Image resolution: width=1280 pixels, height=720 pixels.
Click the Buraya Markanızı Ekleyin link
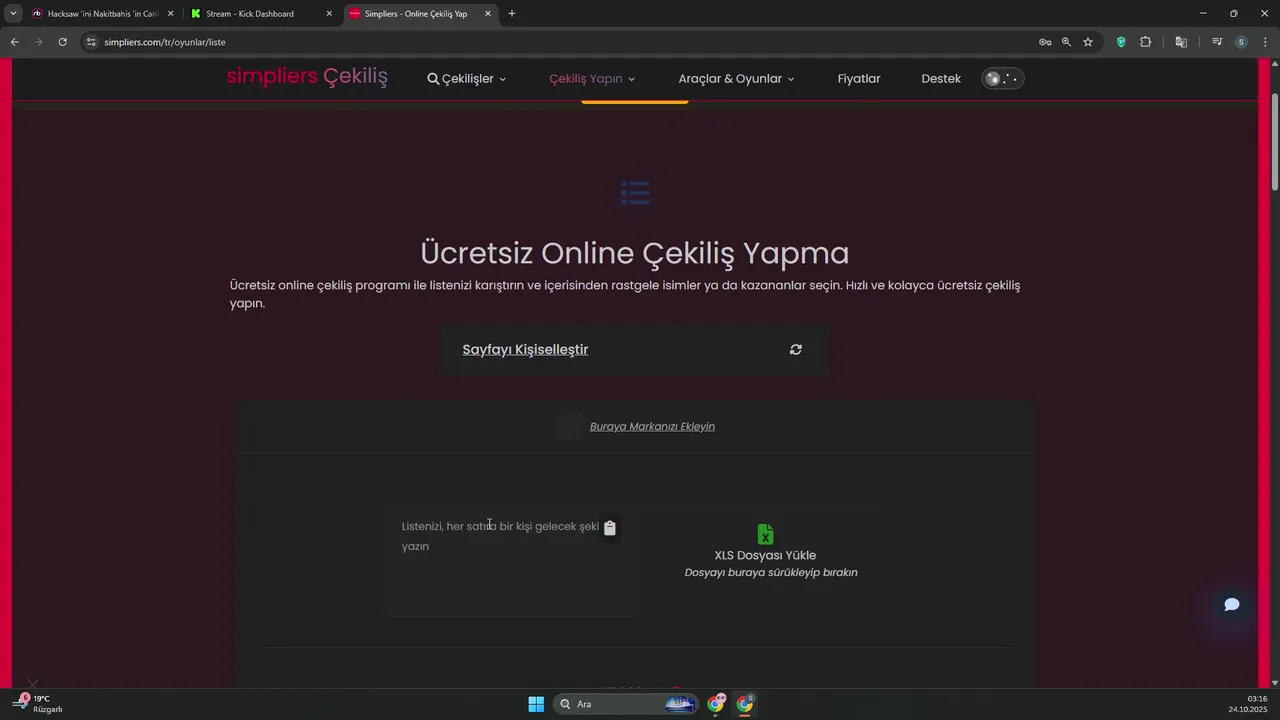click(x=652, y=426)
